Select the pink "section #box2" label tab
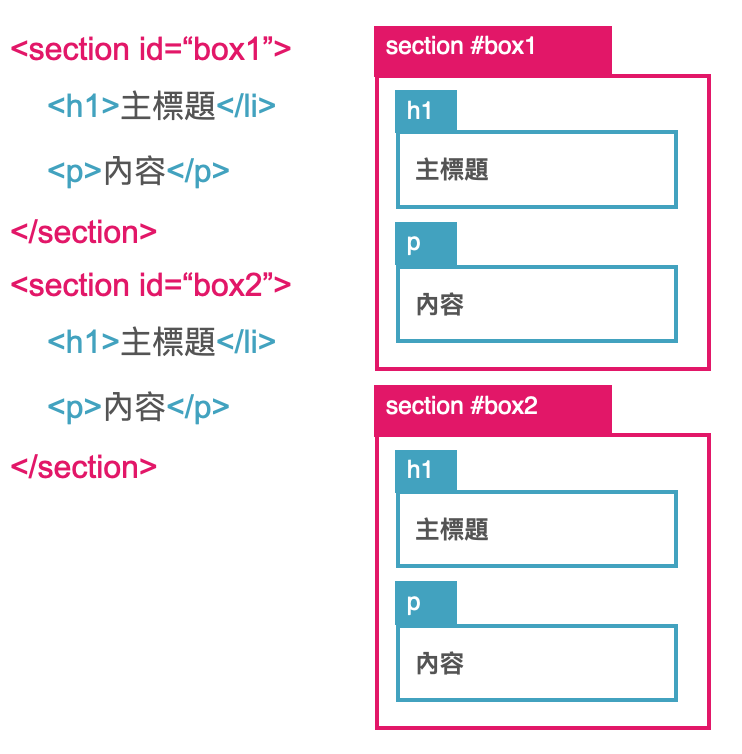742x754 pixels. click(x=492, y=408)
